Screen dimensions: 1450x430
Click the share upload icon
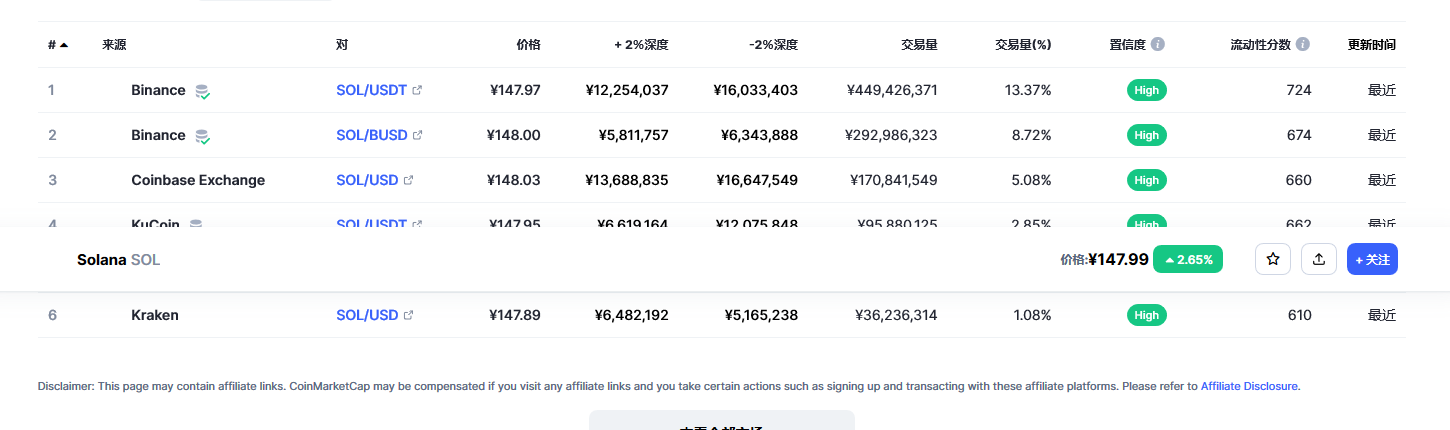[1319, 259]
